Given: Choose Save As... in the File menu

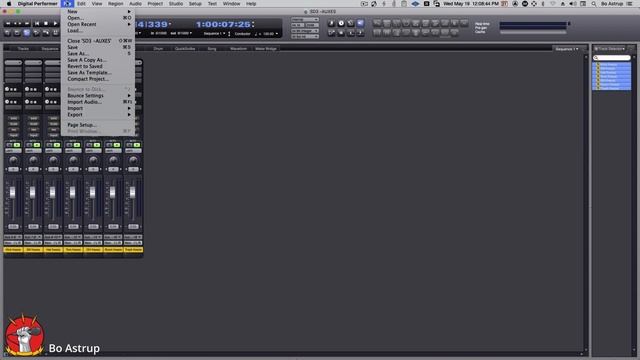Looking at the screenshot, I should click(x=98, y=53).
